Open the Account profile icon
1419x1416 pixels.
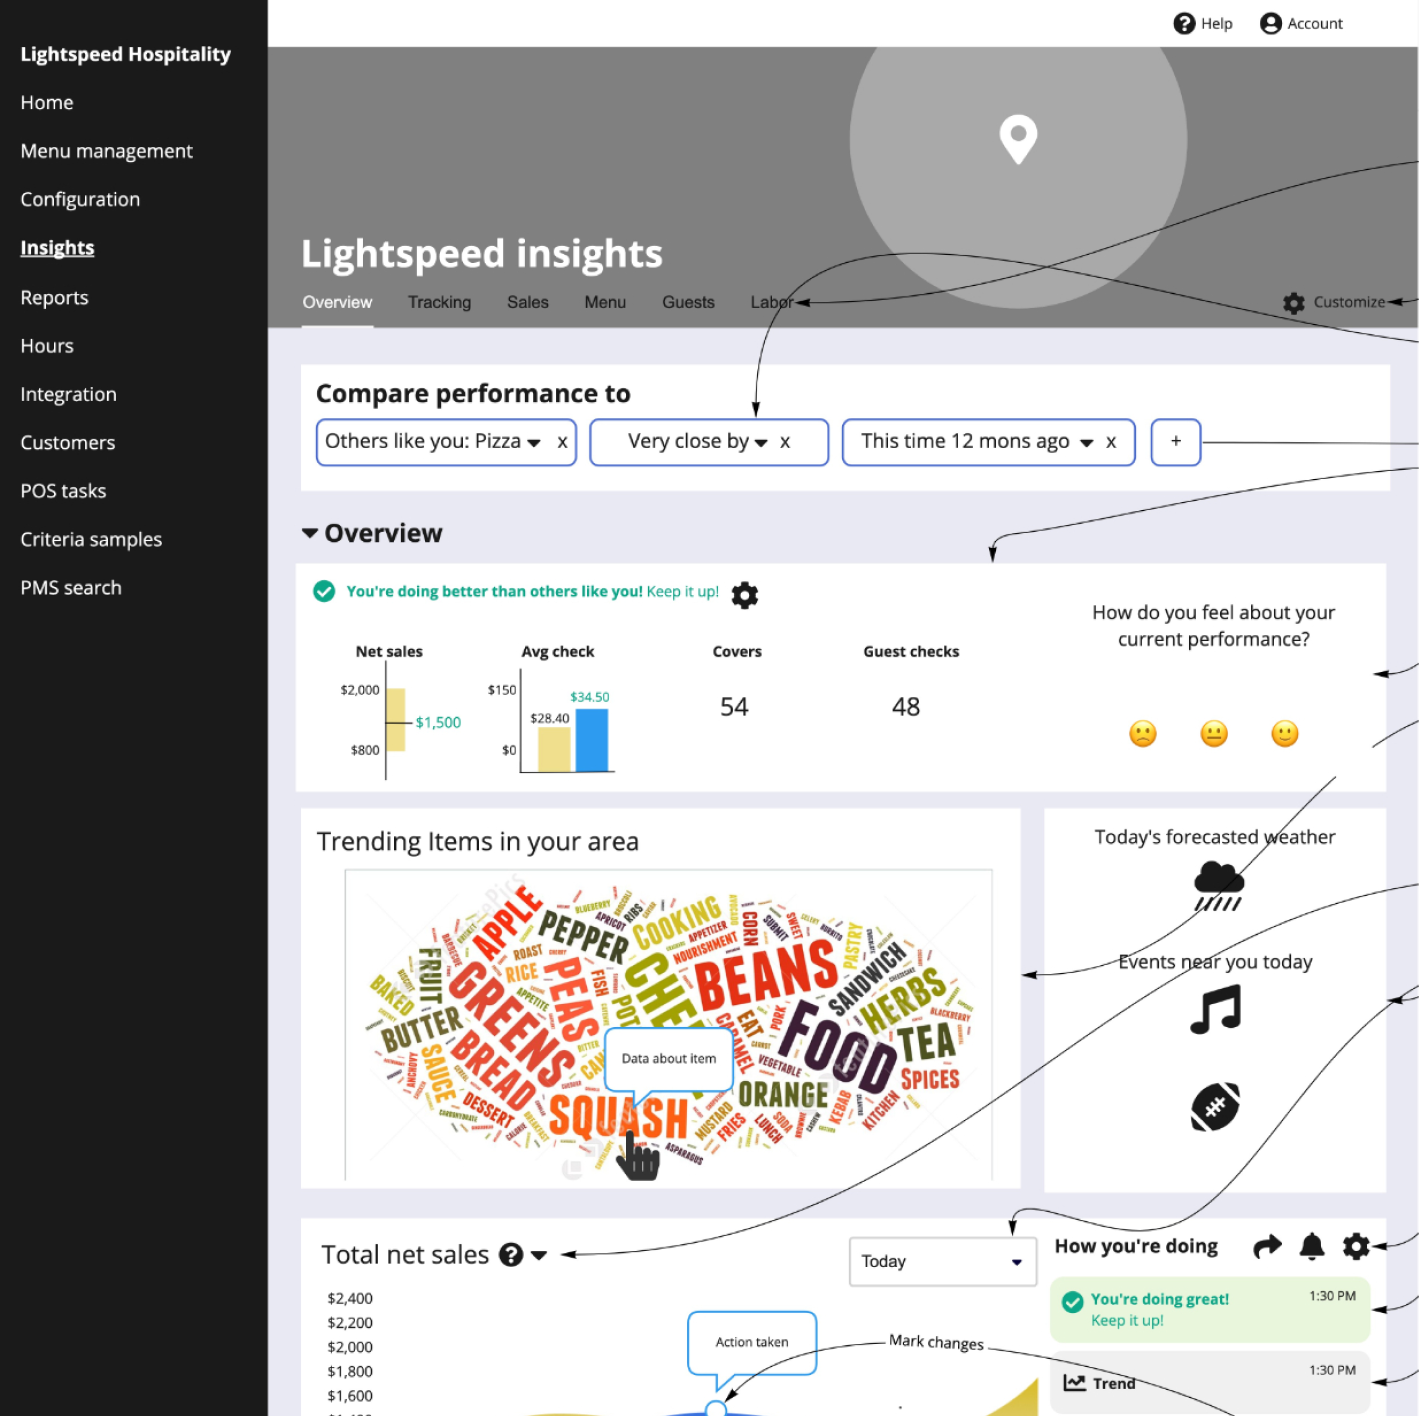pyautogui.click(x=1271, y=23)
